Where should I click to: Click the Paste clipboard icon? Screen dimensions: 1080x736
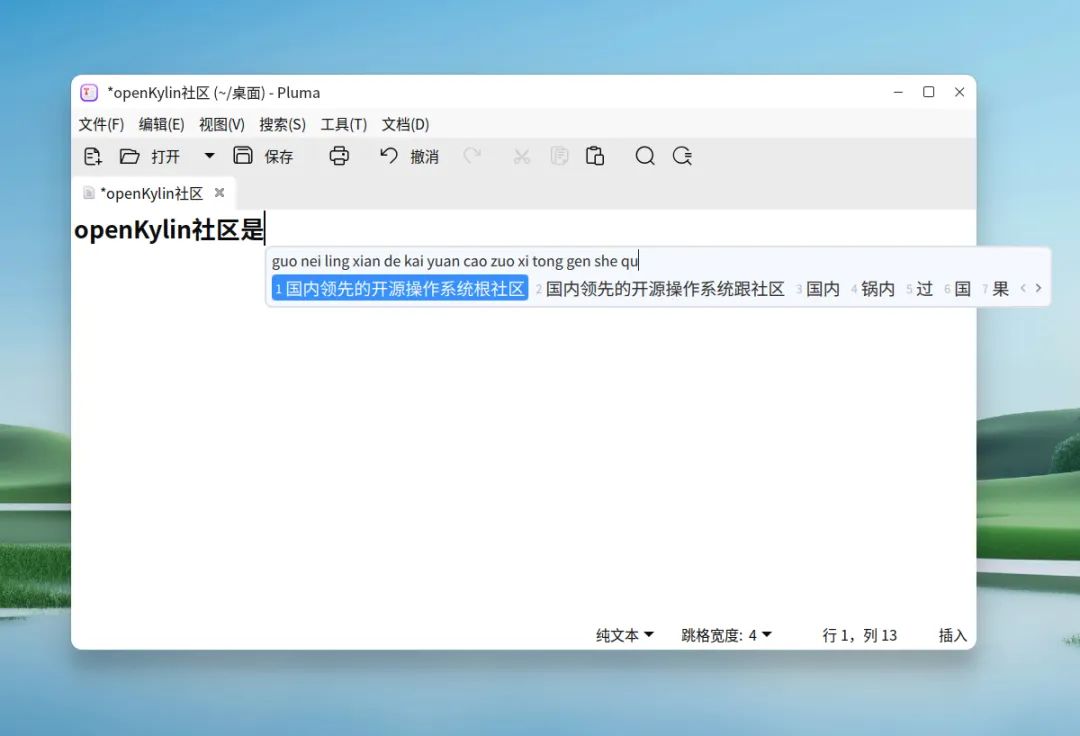pos(595,156)
